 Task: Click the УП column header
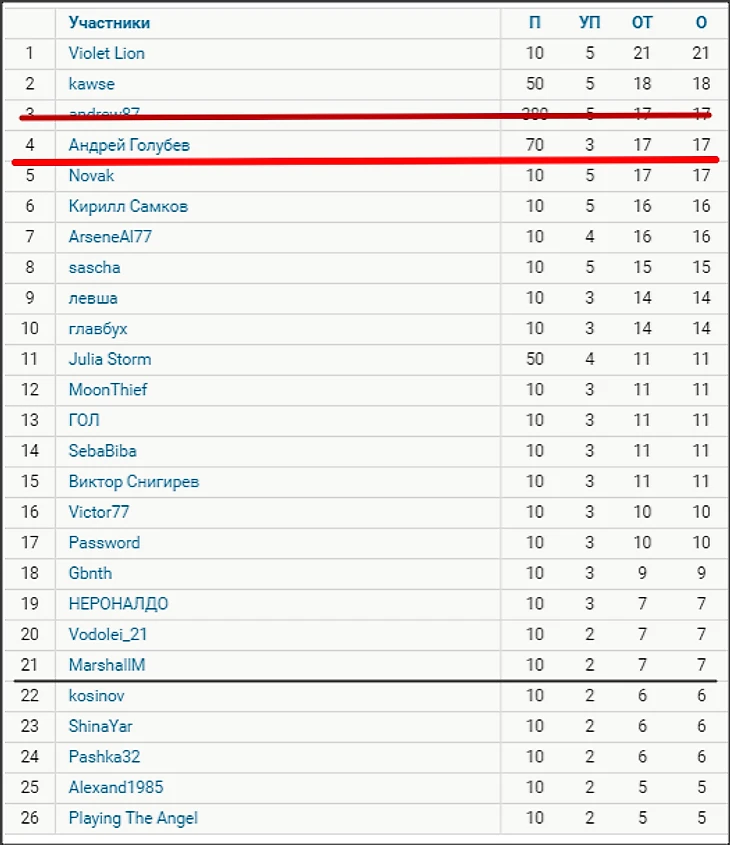click(589, 23)
